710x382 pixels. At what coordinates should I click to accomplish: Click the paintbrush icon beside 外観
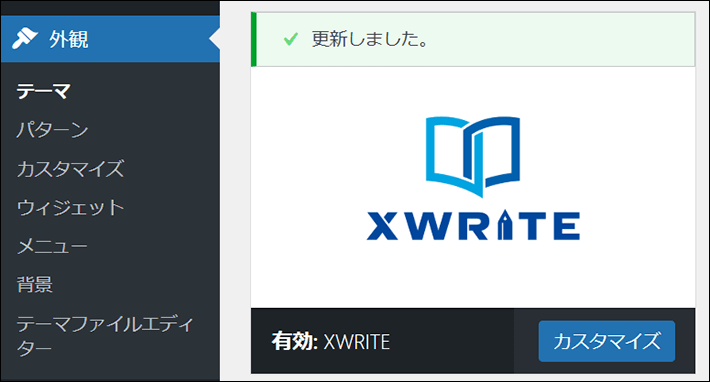24,39
